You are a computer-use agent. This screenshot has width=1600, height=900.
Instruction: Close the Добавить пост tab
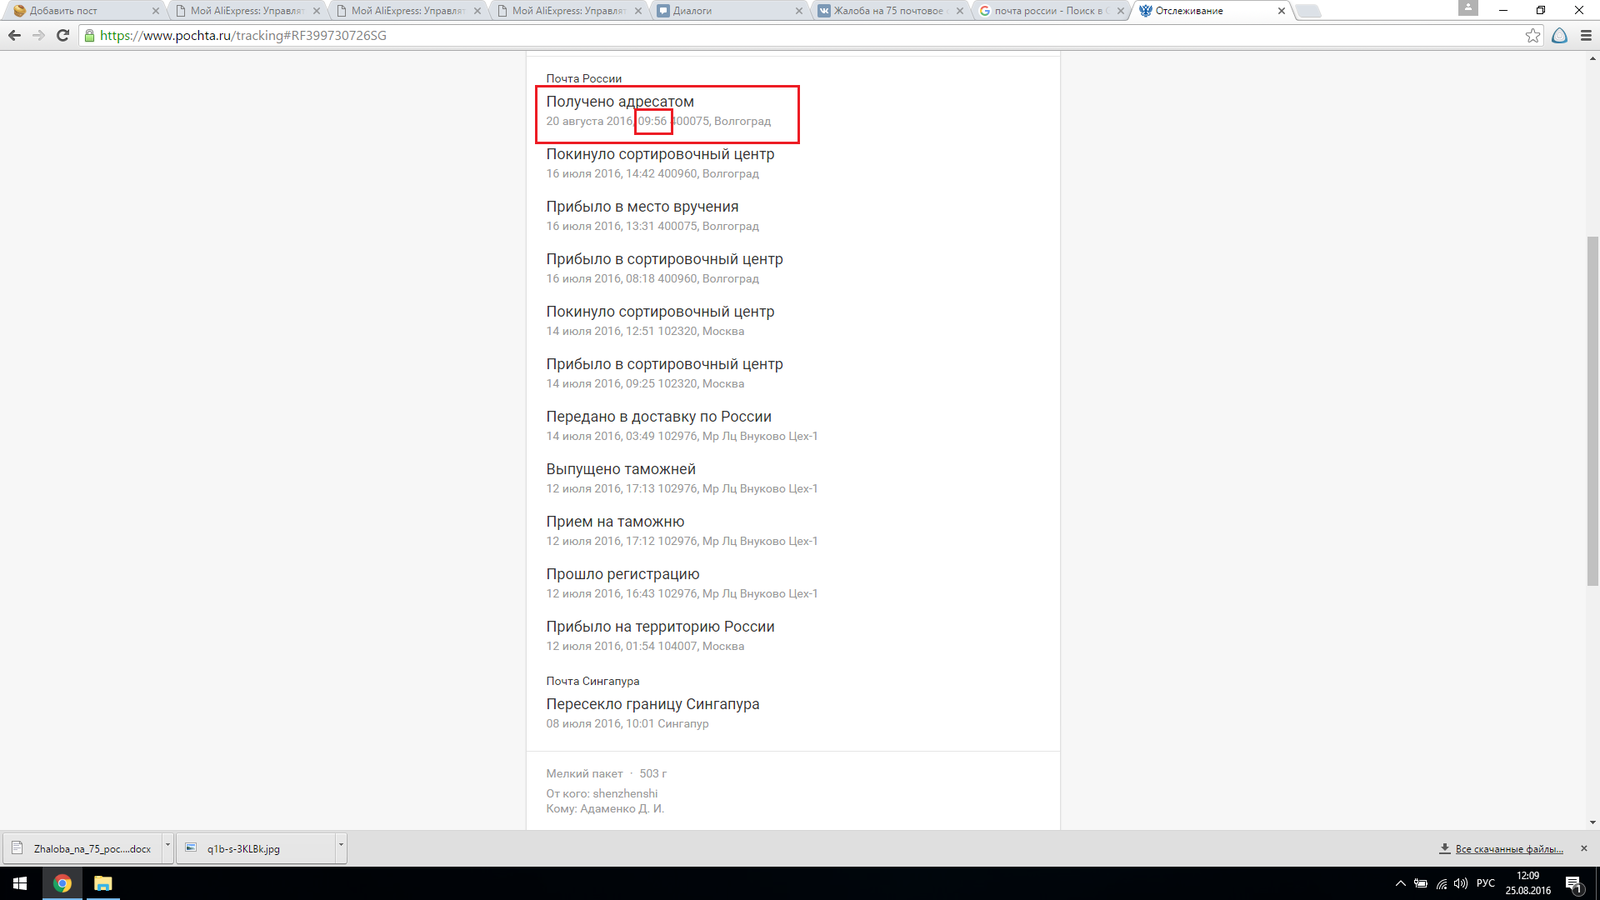pyautogui.click(x=155, y=11)
